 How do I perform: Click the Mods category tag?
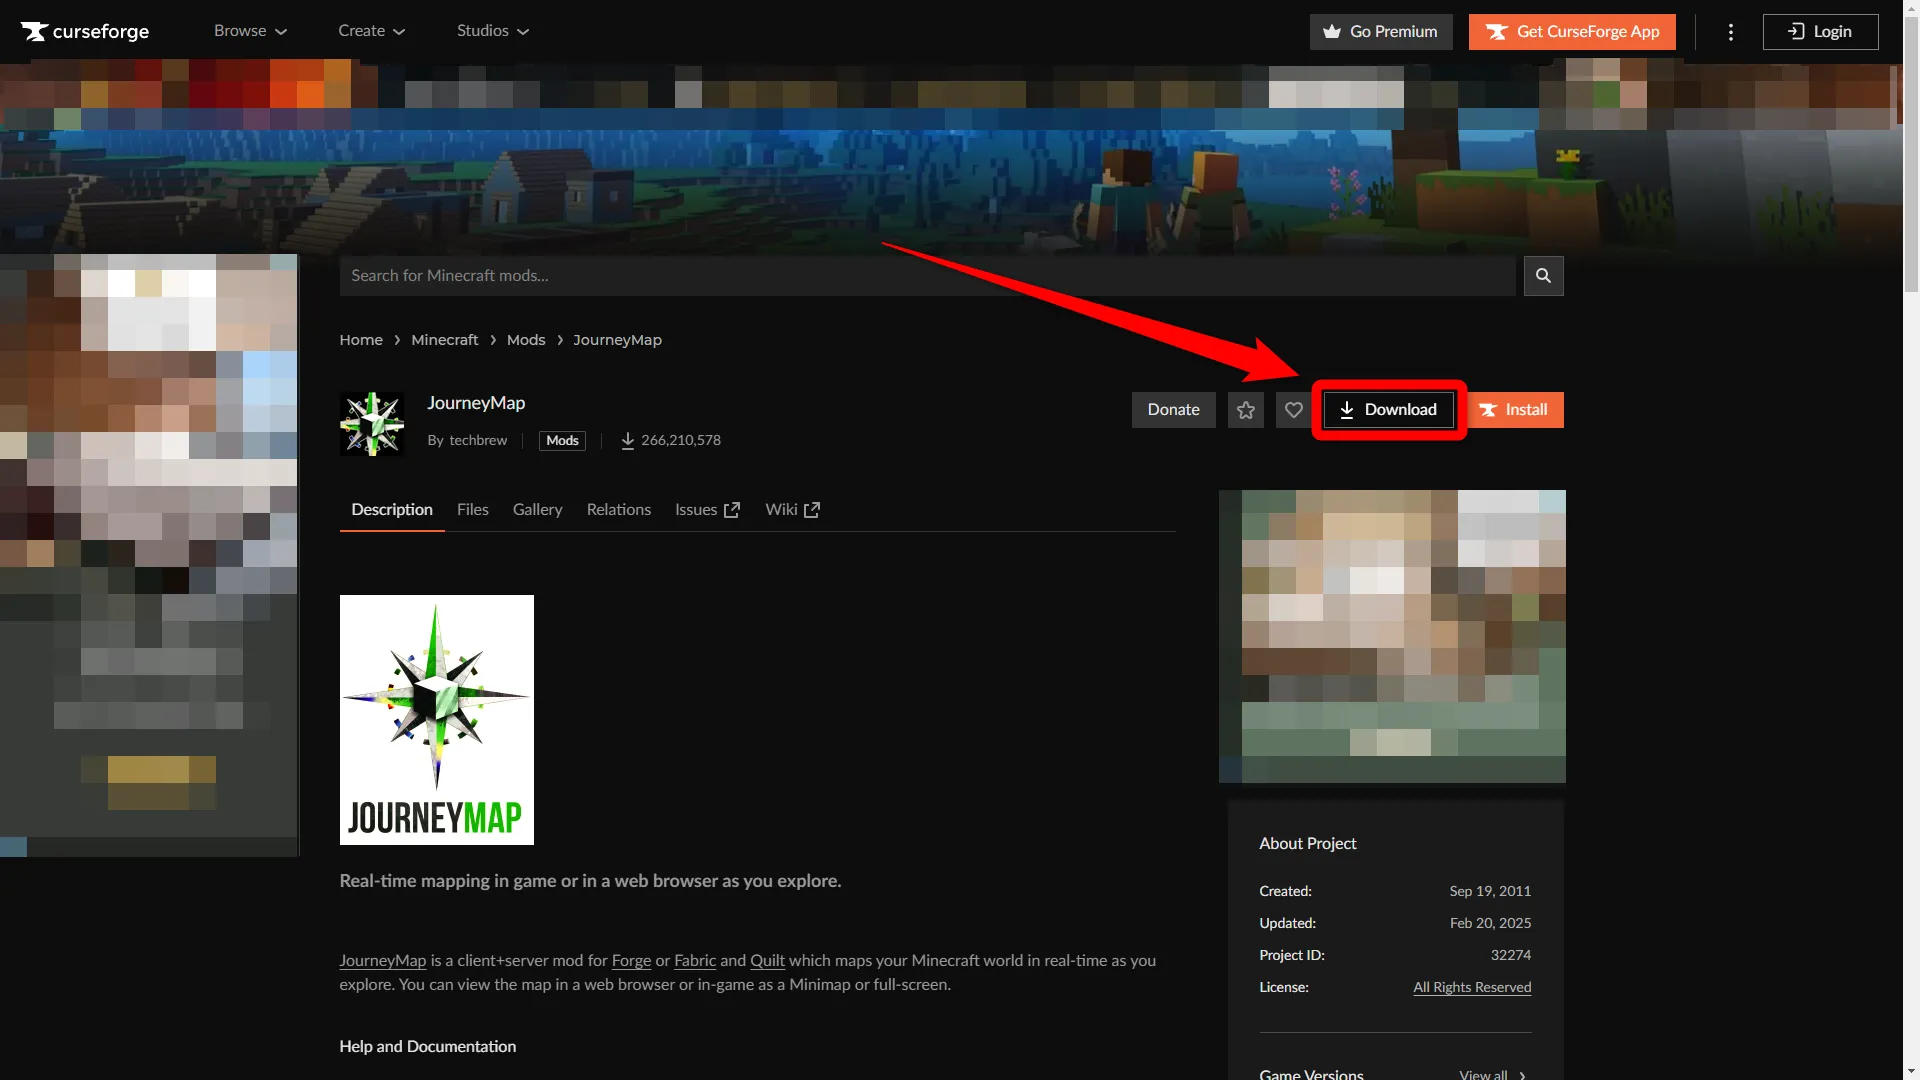point(562,440)
